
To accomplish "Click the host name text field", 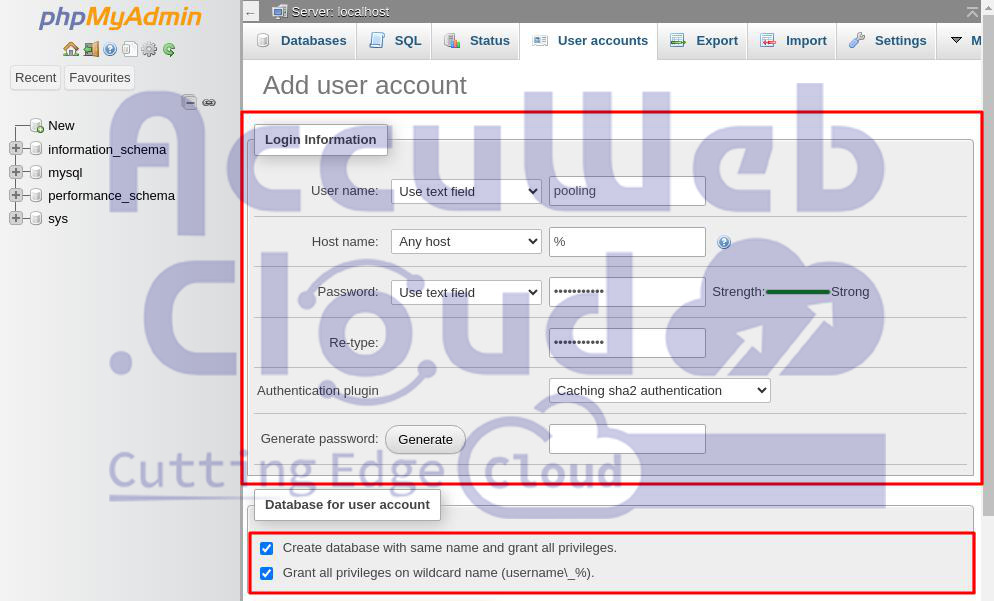I will (x=627, y=242).
